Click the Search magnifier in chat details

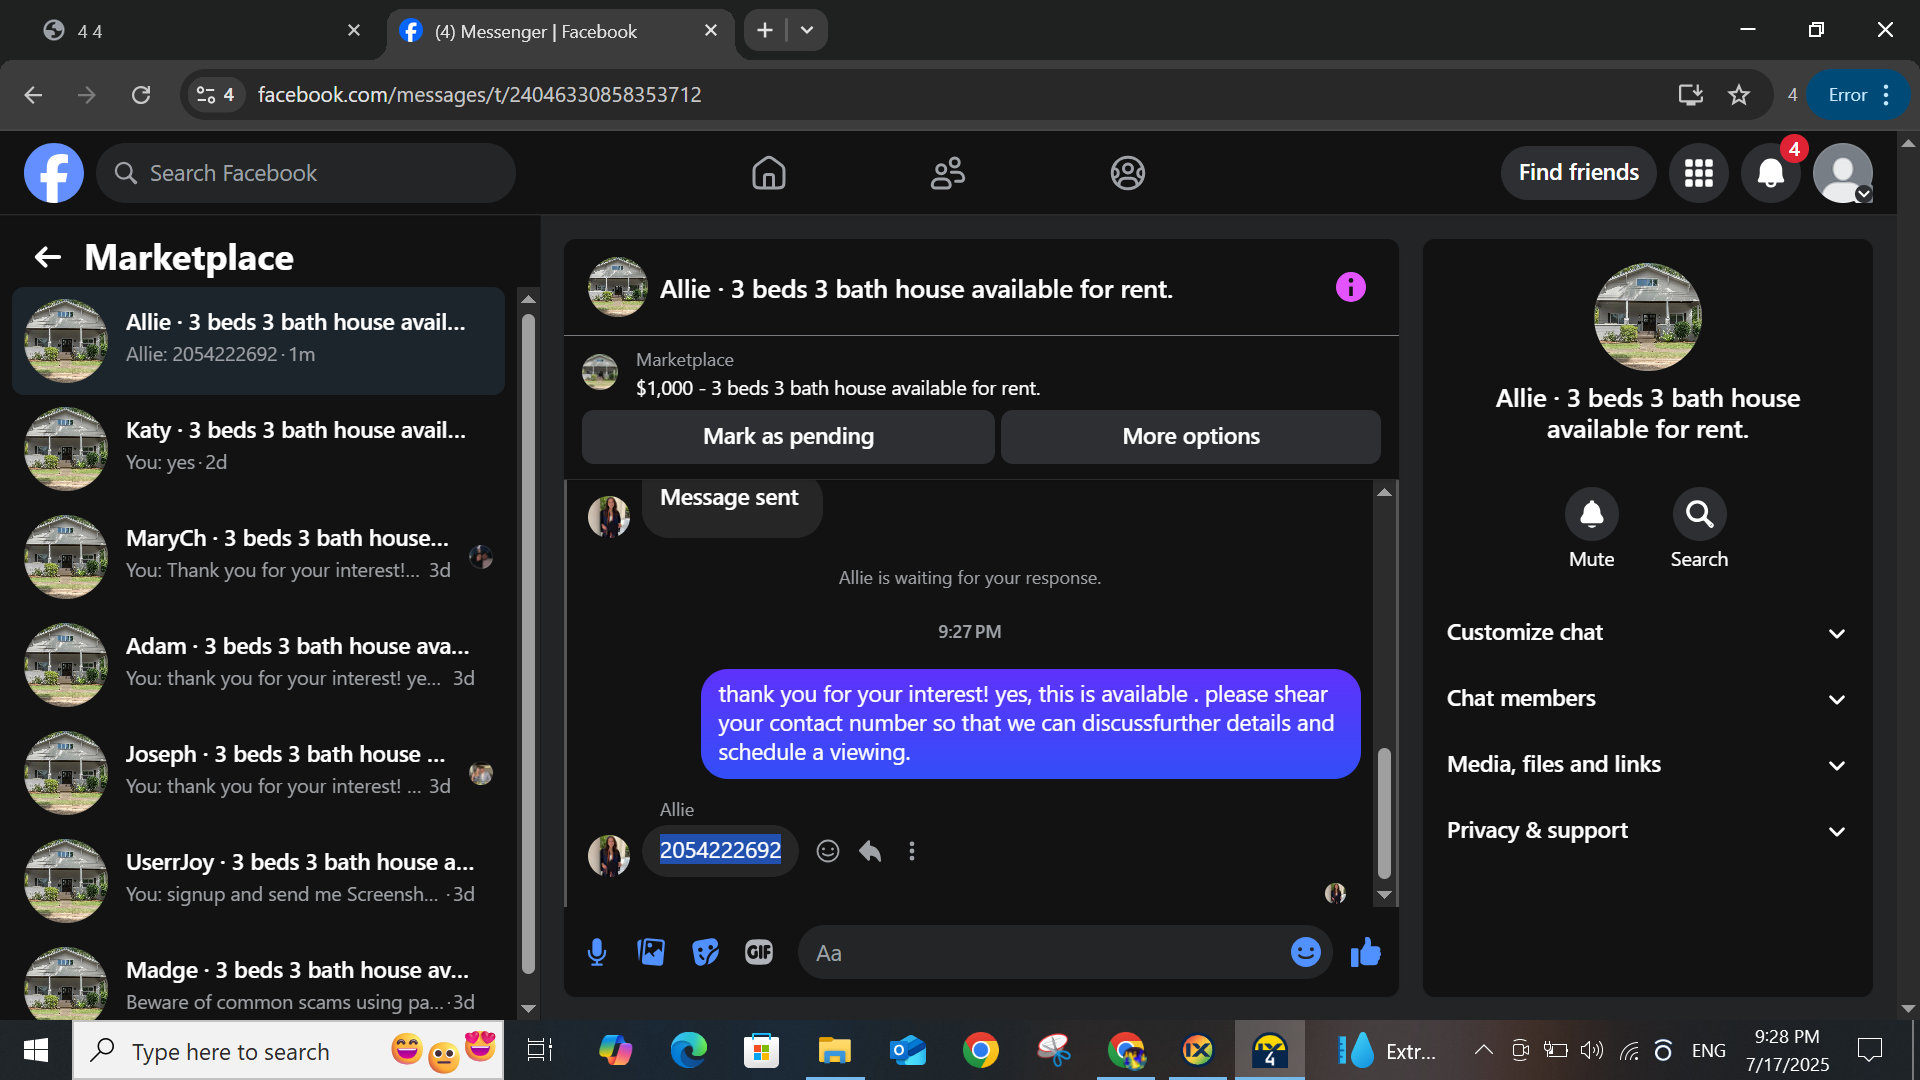coord(1699,514)
